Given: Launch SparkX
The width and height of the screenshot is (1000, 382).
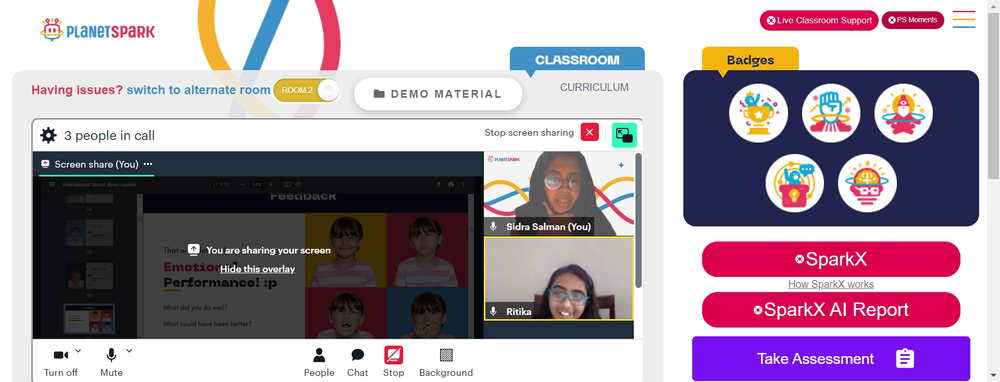Looking at the screenshot, I should pyautogui.click(x=831, y=259).
